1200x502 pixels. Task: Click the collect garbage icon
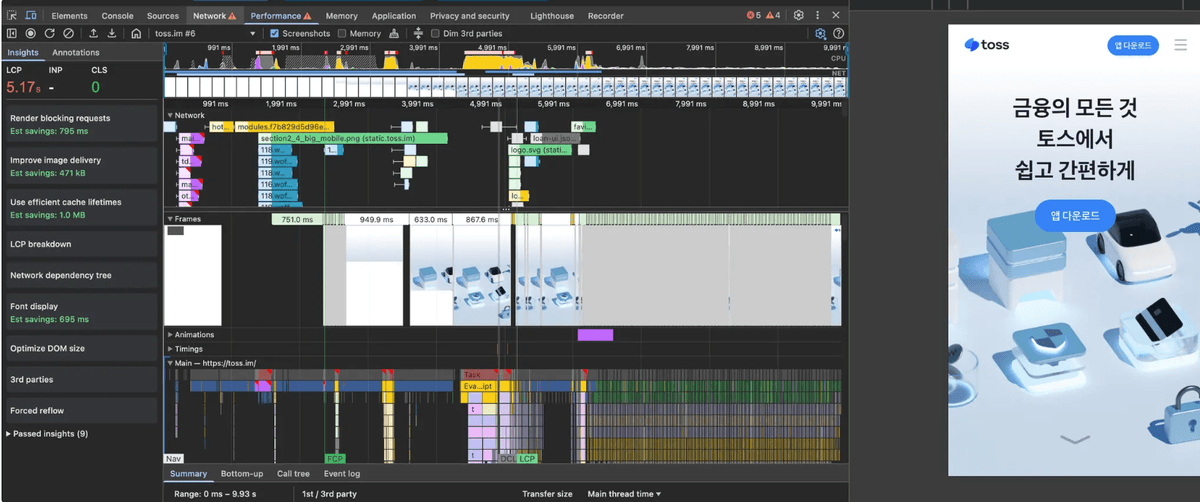tap(394, 33)
